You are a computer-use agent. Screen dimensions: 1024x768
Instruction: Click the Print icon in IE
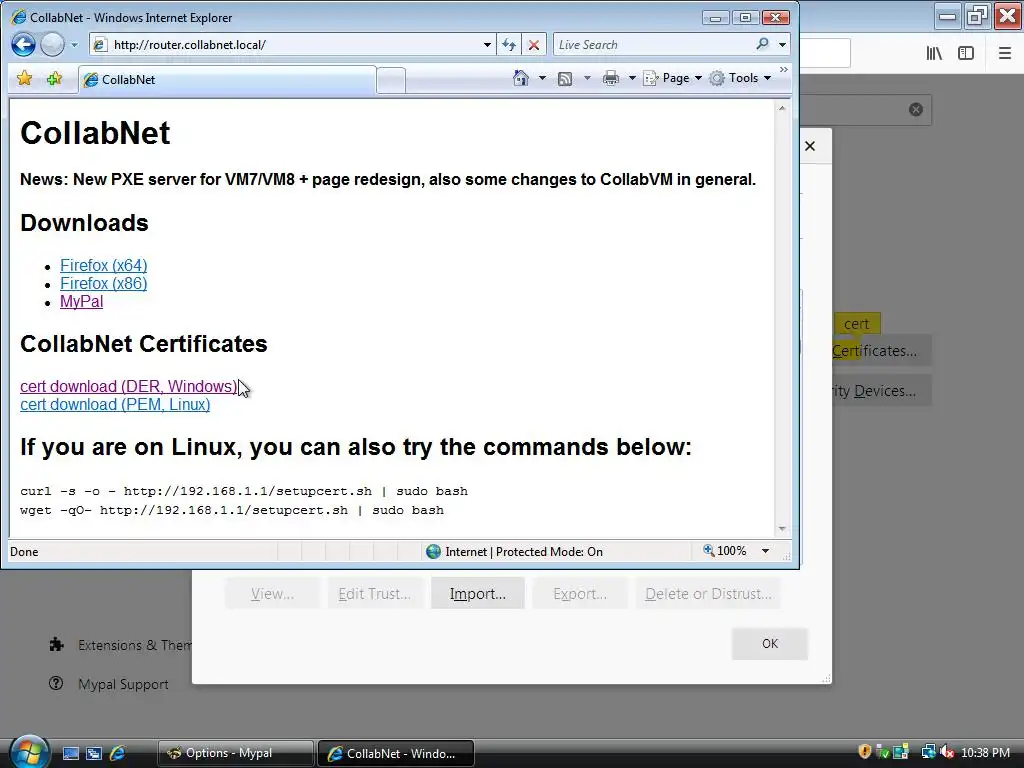611,79
